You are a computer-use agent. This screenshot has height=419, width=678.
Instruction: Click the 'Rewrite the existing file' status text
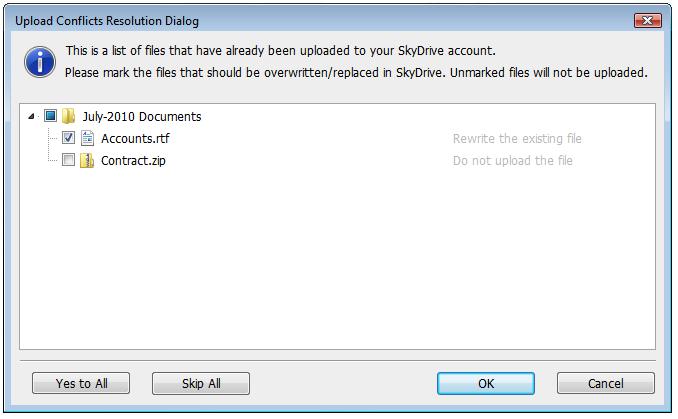(x=517, y=139)
